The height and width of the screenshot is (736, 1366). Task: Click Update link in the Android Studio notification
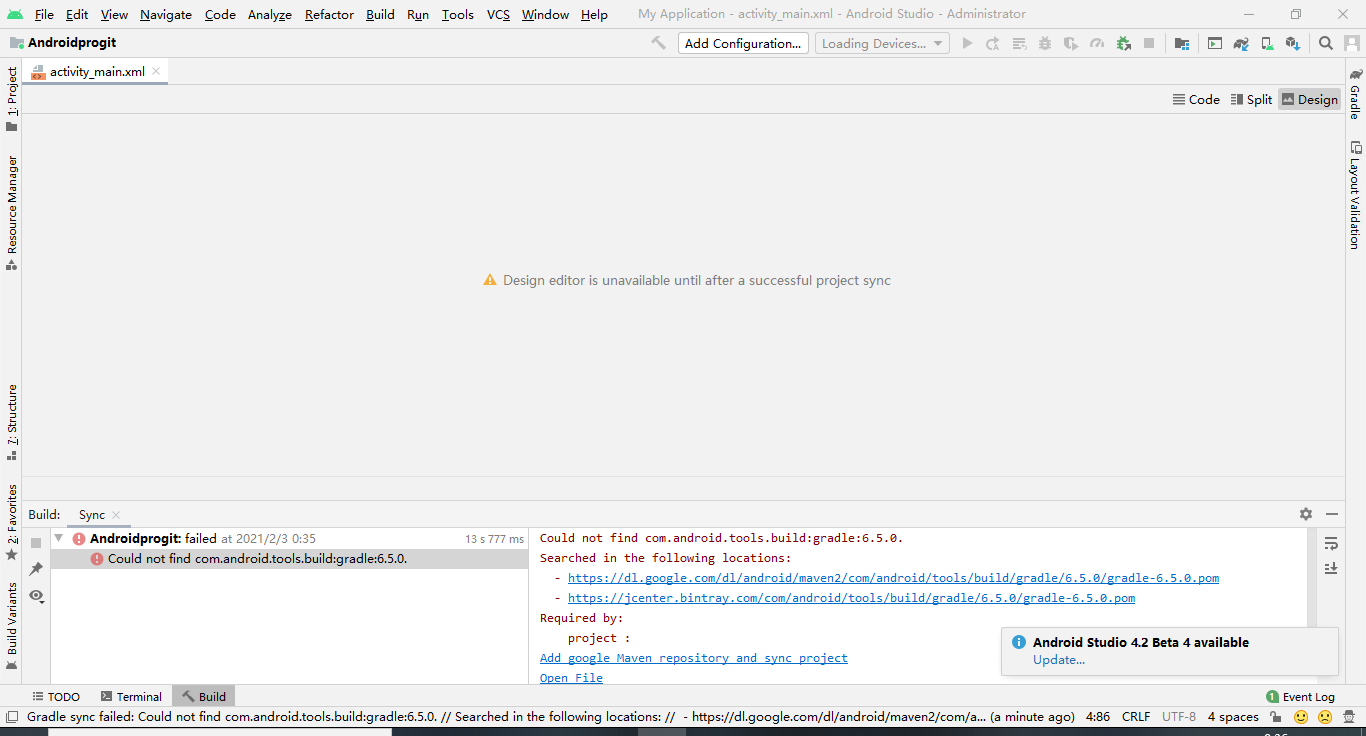point(1059,660)
